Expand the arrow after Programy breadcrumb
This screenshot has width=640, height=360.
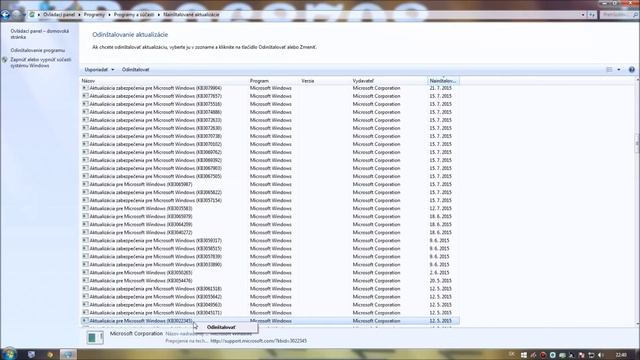pos(109,15)
